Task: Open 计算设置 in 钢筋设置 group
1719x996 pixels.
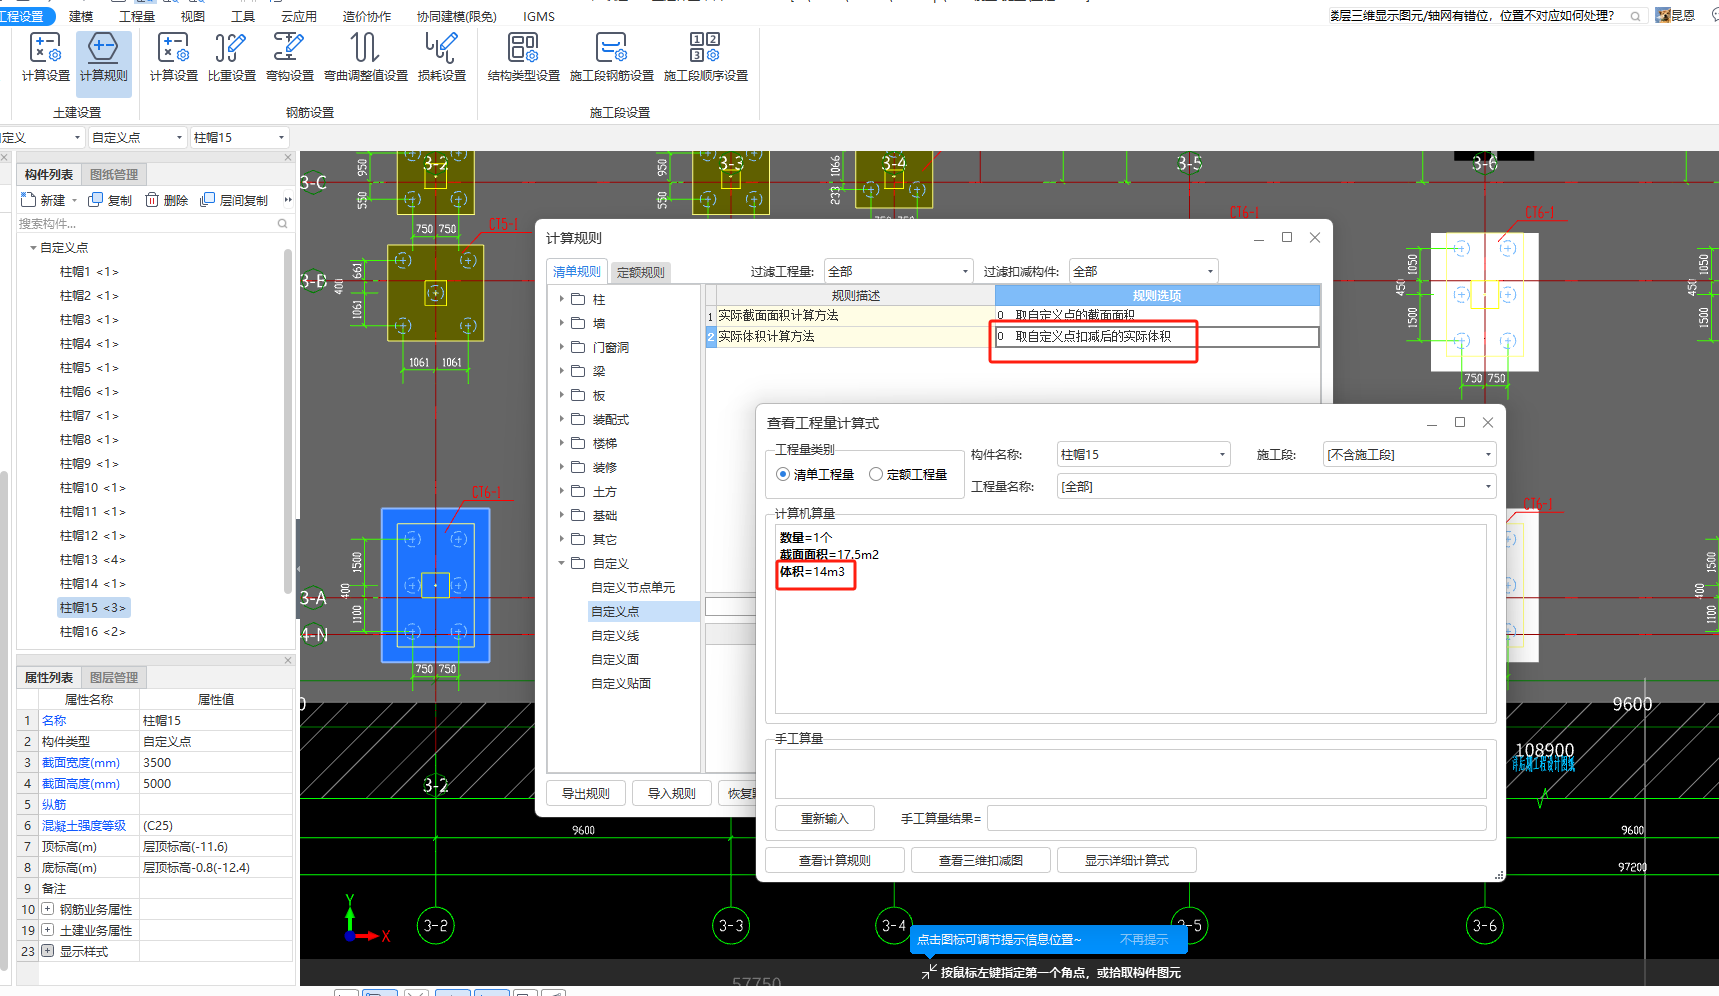Action: (x=173, y=57)
